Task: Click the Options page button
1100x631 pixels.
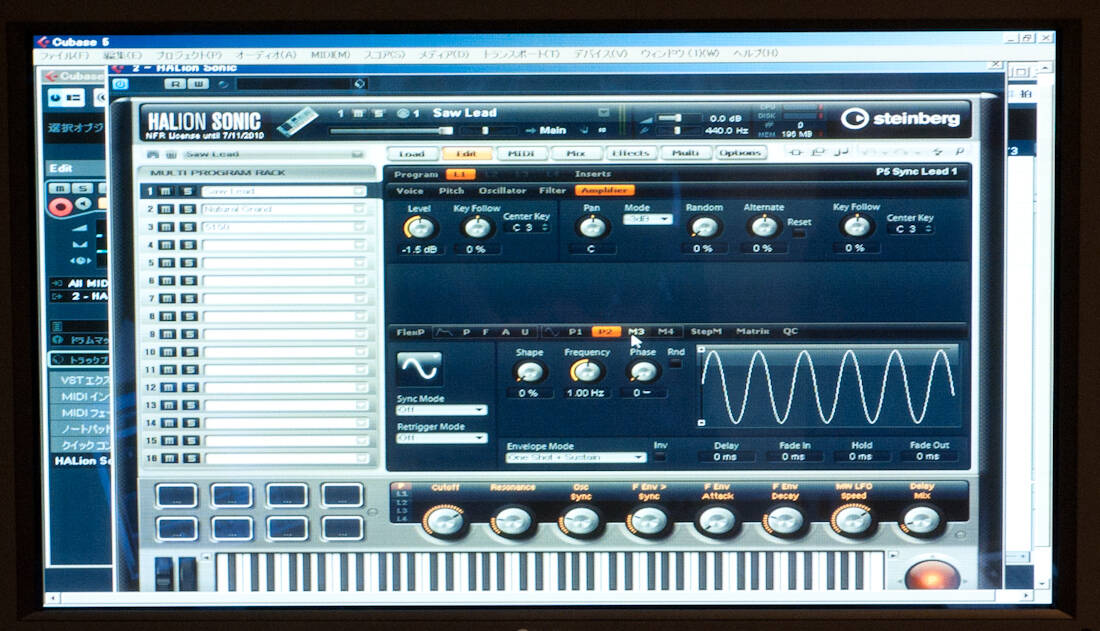Action: click(740, 152)
